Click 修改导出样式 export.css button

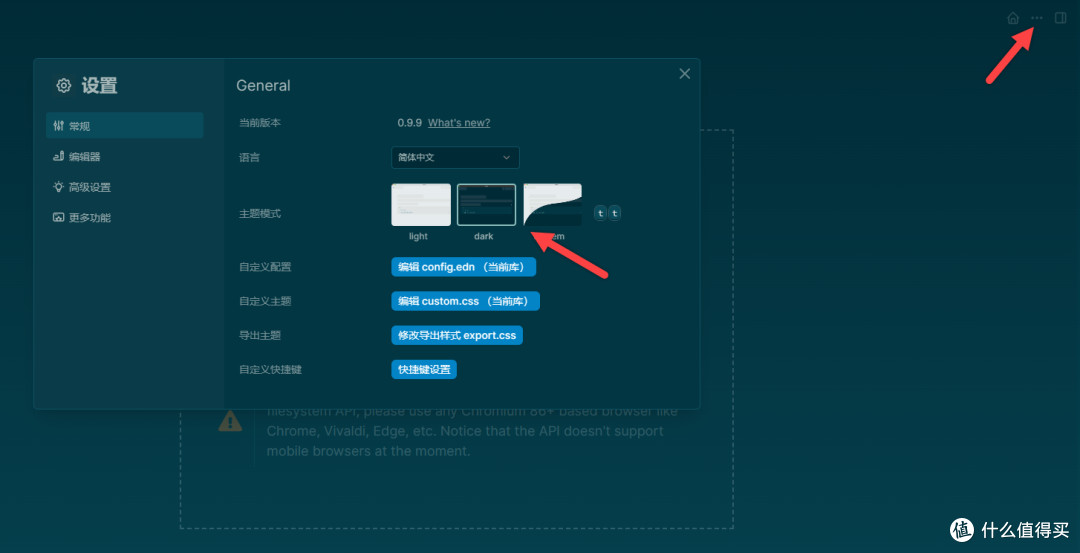pos(457,335)
